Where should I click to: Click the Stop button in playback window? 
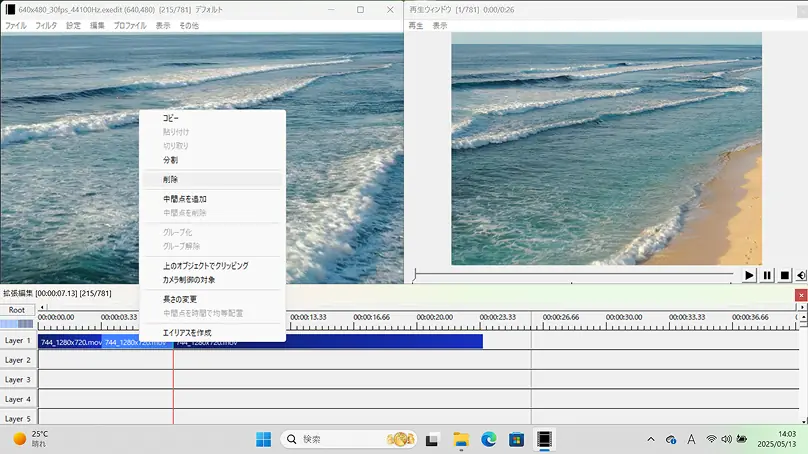(x=784, y=276)
